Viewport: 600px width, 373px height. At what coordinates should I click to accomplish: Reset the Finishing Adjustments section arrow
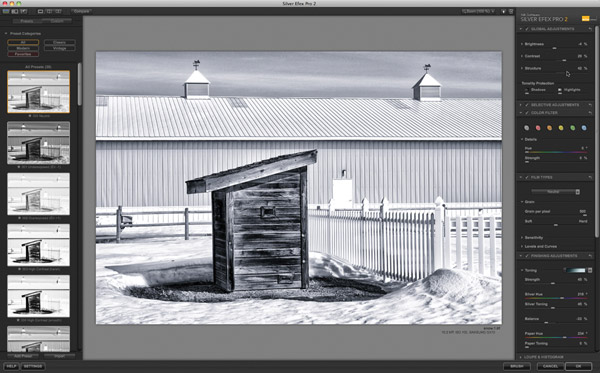(590, 256)
